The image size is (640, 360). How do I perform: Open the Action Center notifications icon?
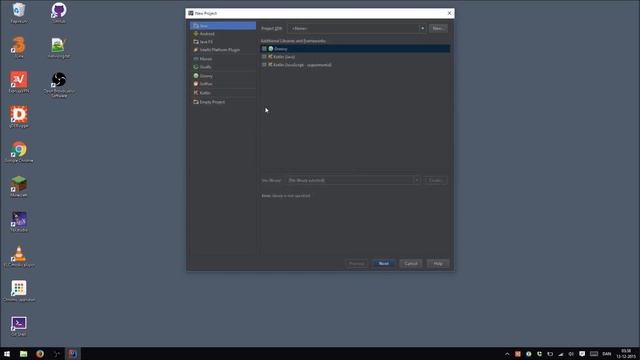click(582, 354)
